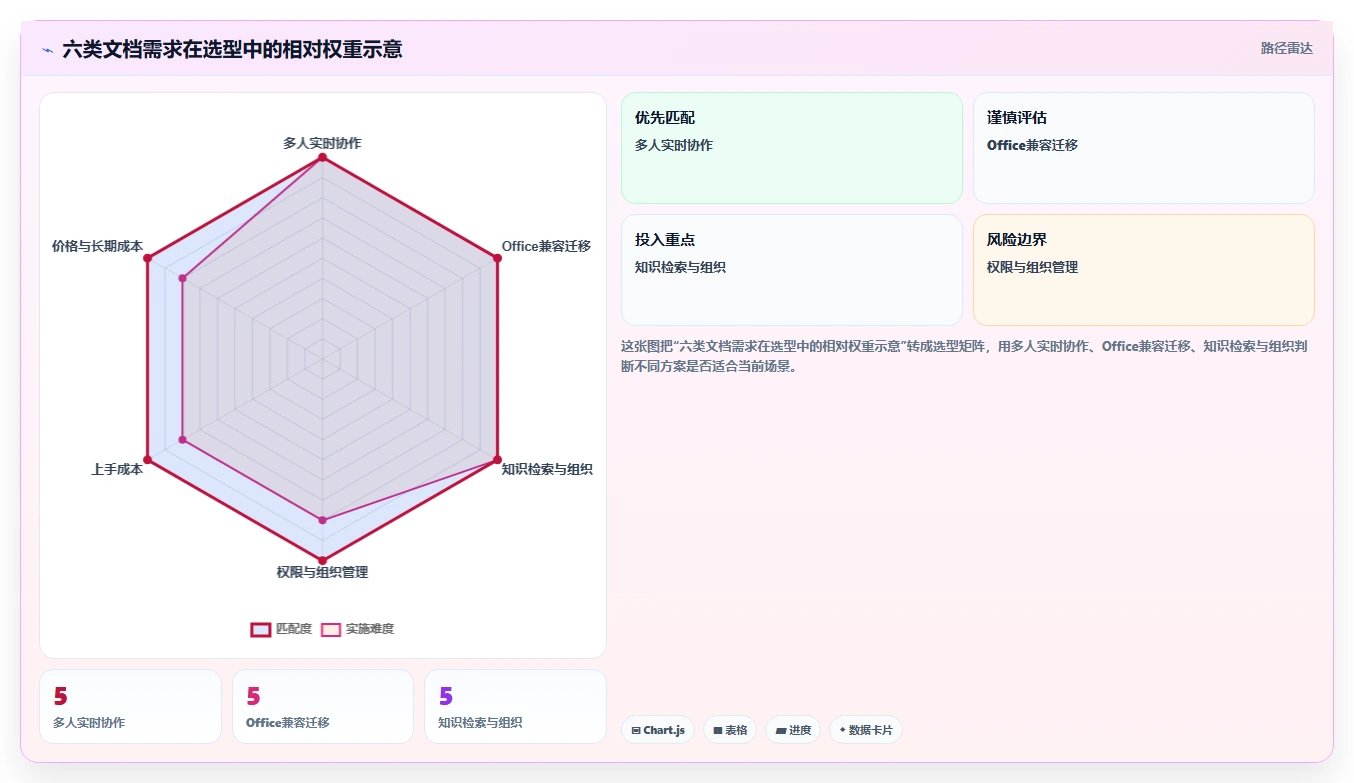Image resolution: width=1354 pixels, height=783 pixels.
Task: Click the 知识检索与组织 radar axis label
Action: click(x=547, y=469)
